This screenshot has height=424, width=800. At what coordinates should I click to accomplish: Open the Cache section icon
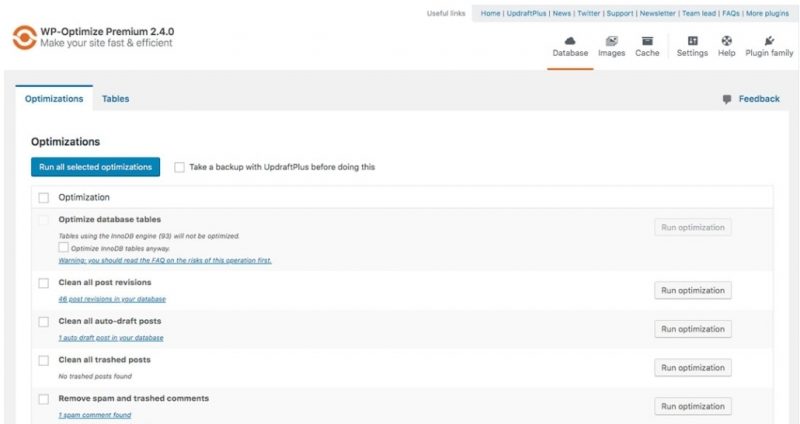coord(647,41)
